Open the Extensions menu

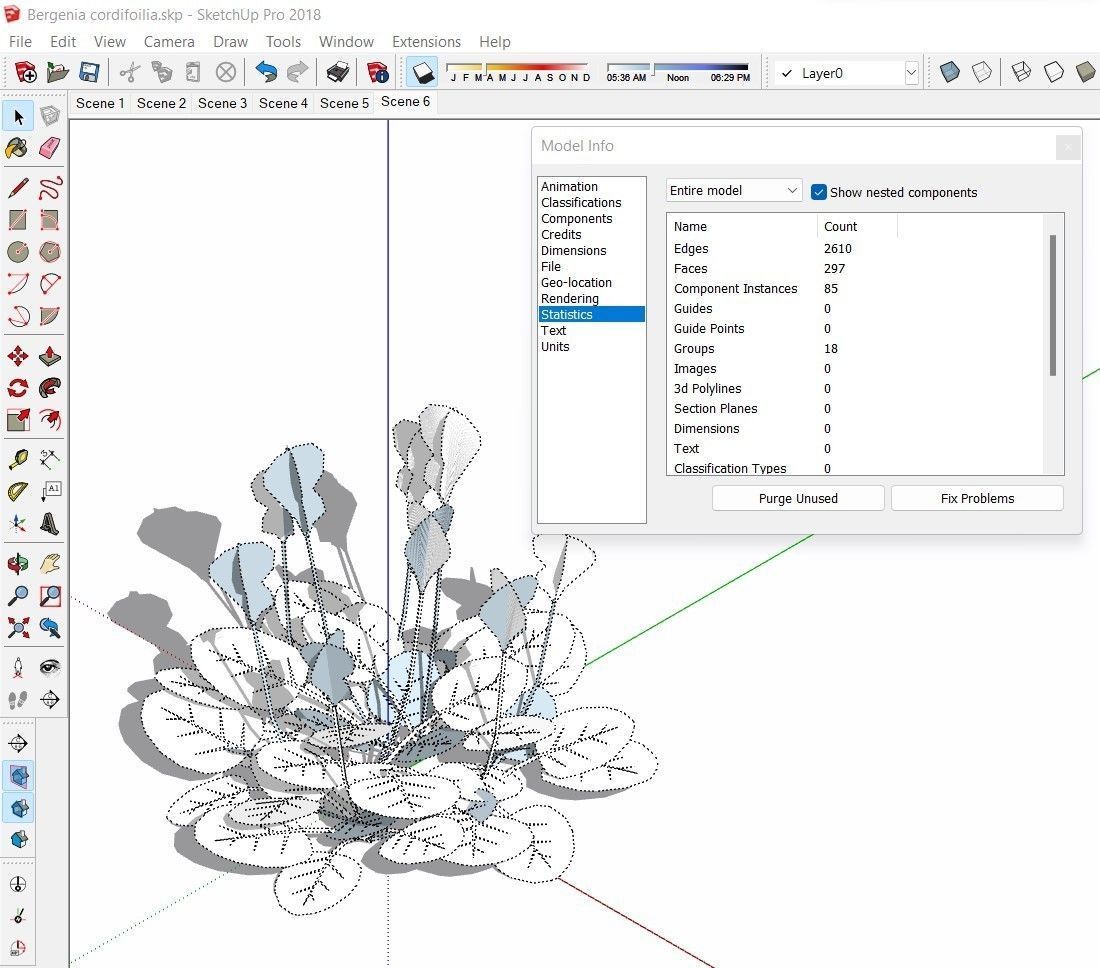[427, 41]
